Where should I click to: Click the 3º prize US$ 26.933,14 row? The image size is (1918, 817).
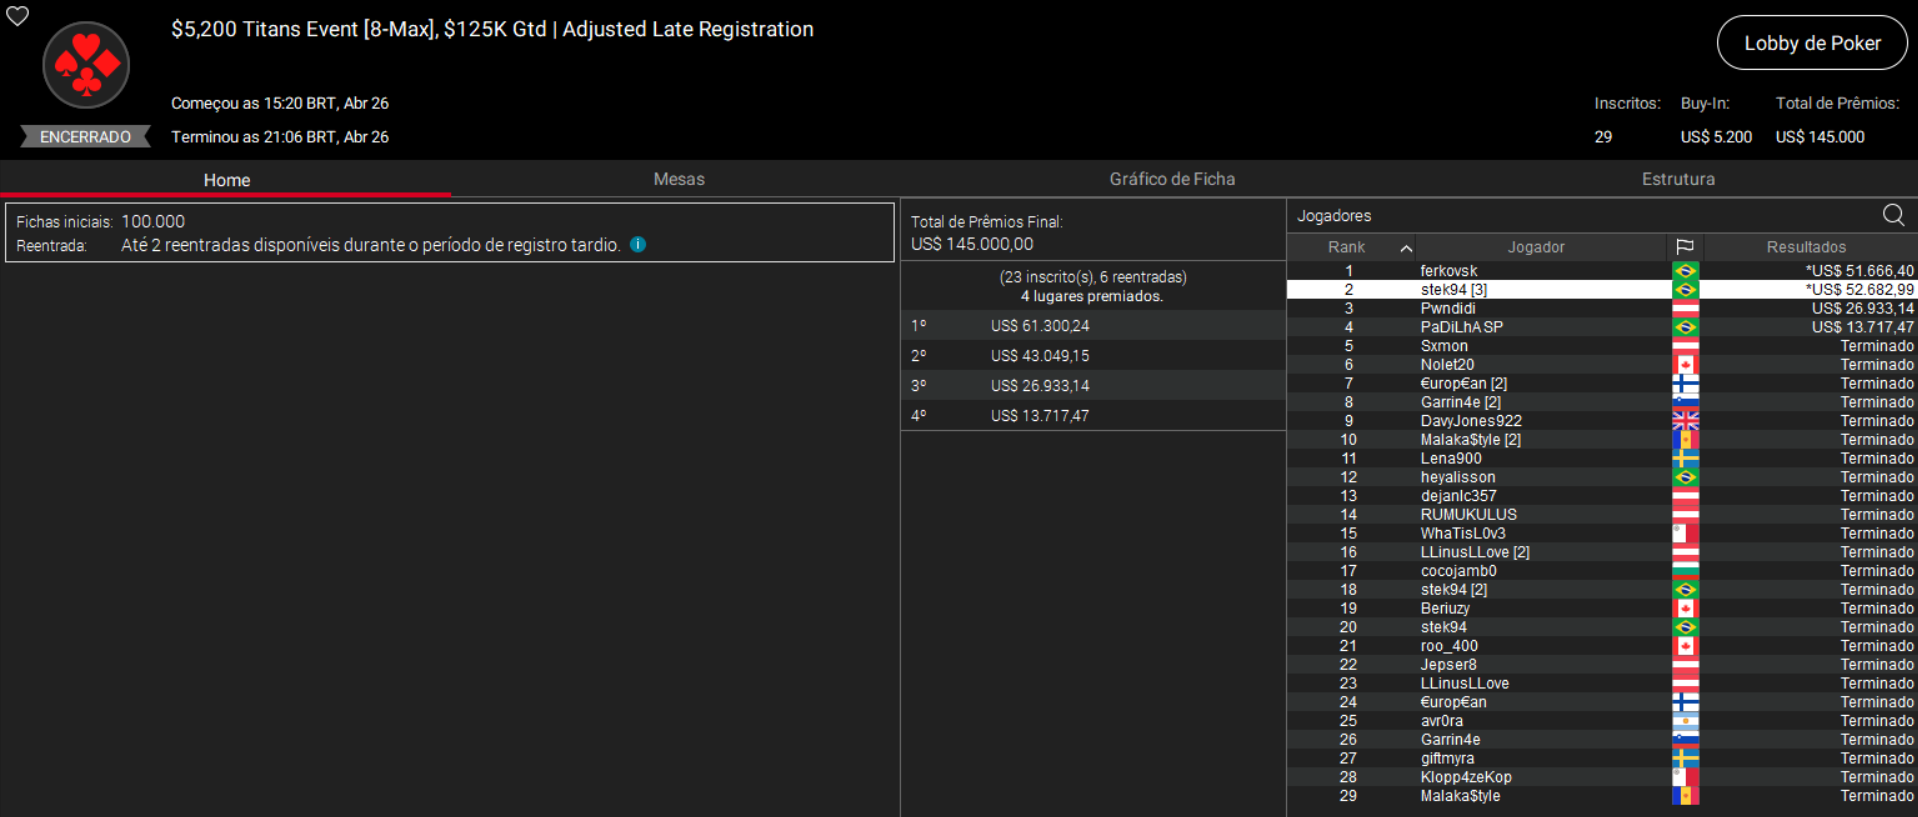[1093, 386]
